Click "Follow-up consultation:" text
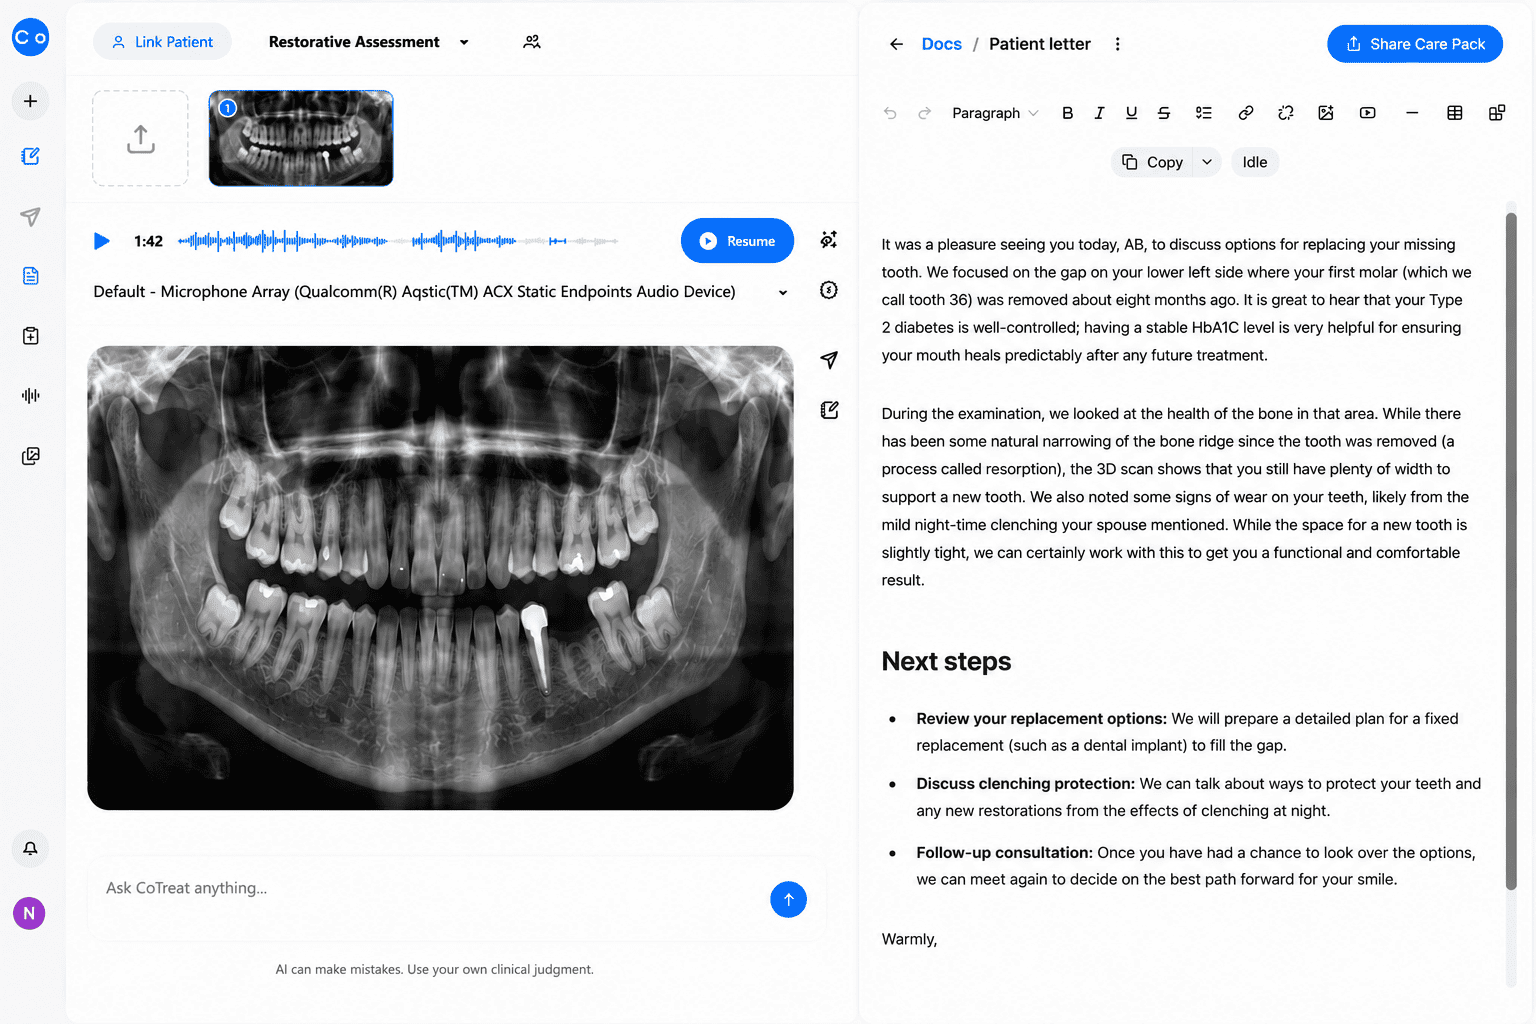1536x1024 pixels. coord(1004,853)
